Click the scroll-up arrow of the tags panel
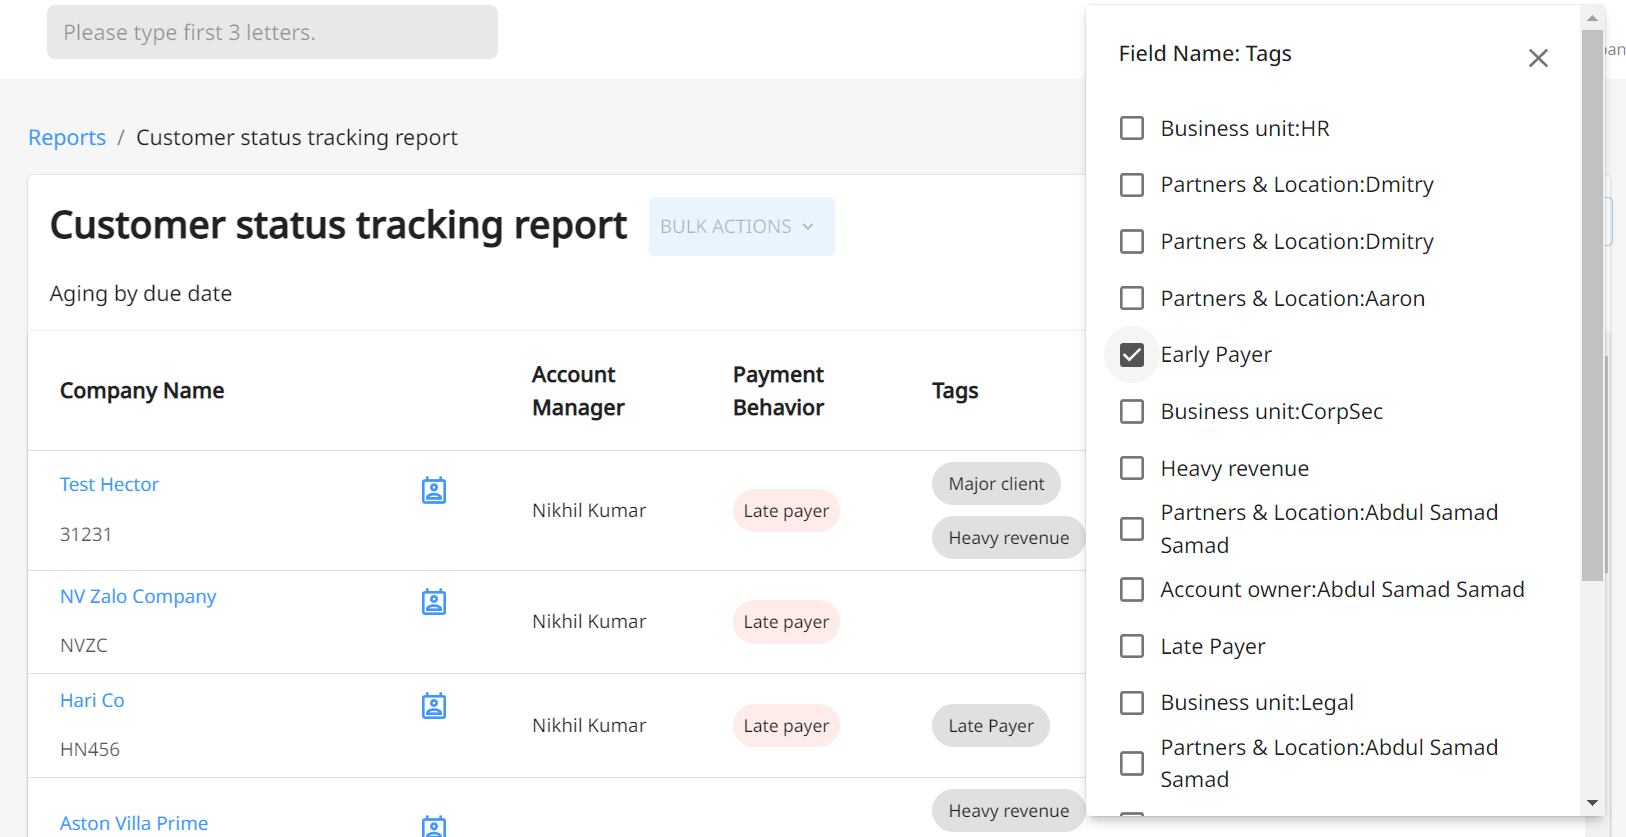Screen dimensions: 1626x837 pos(1592,17)
